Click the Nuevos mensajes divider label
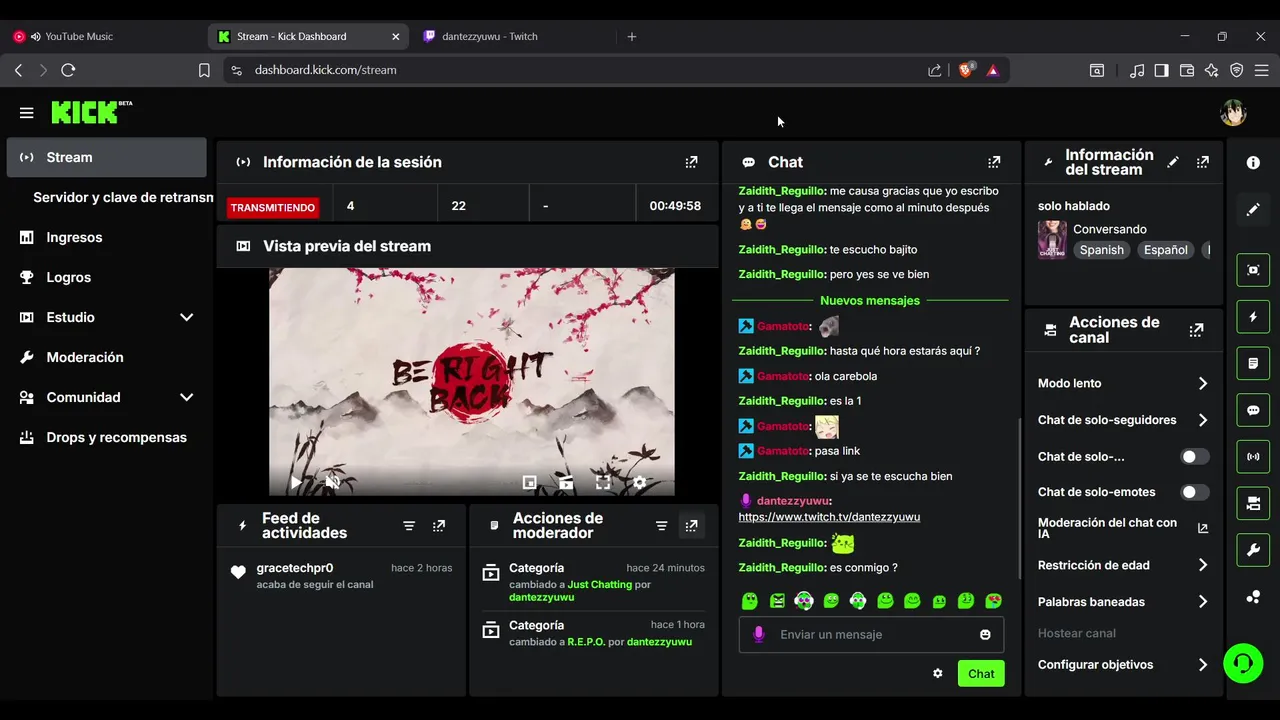The height and width of the screenshot is (720, 1280). [x=870, y=301]
